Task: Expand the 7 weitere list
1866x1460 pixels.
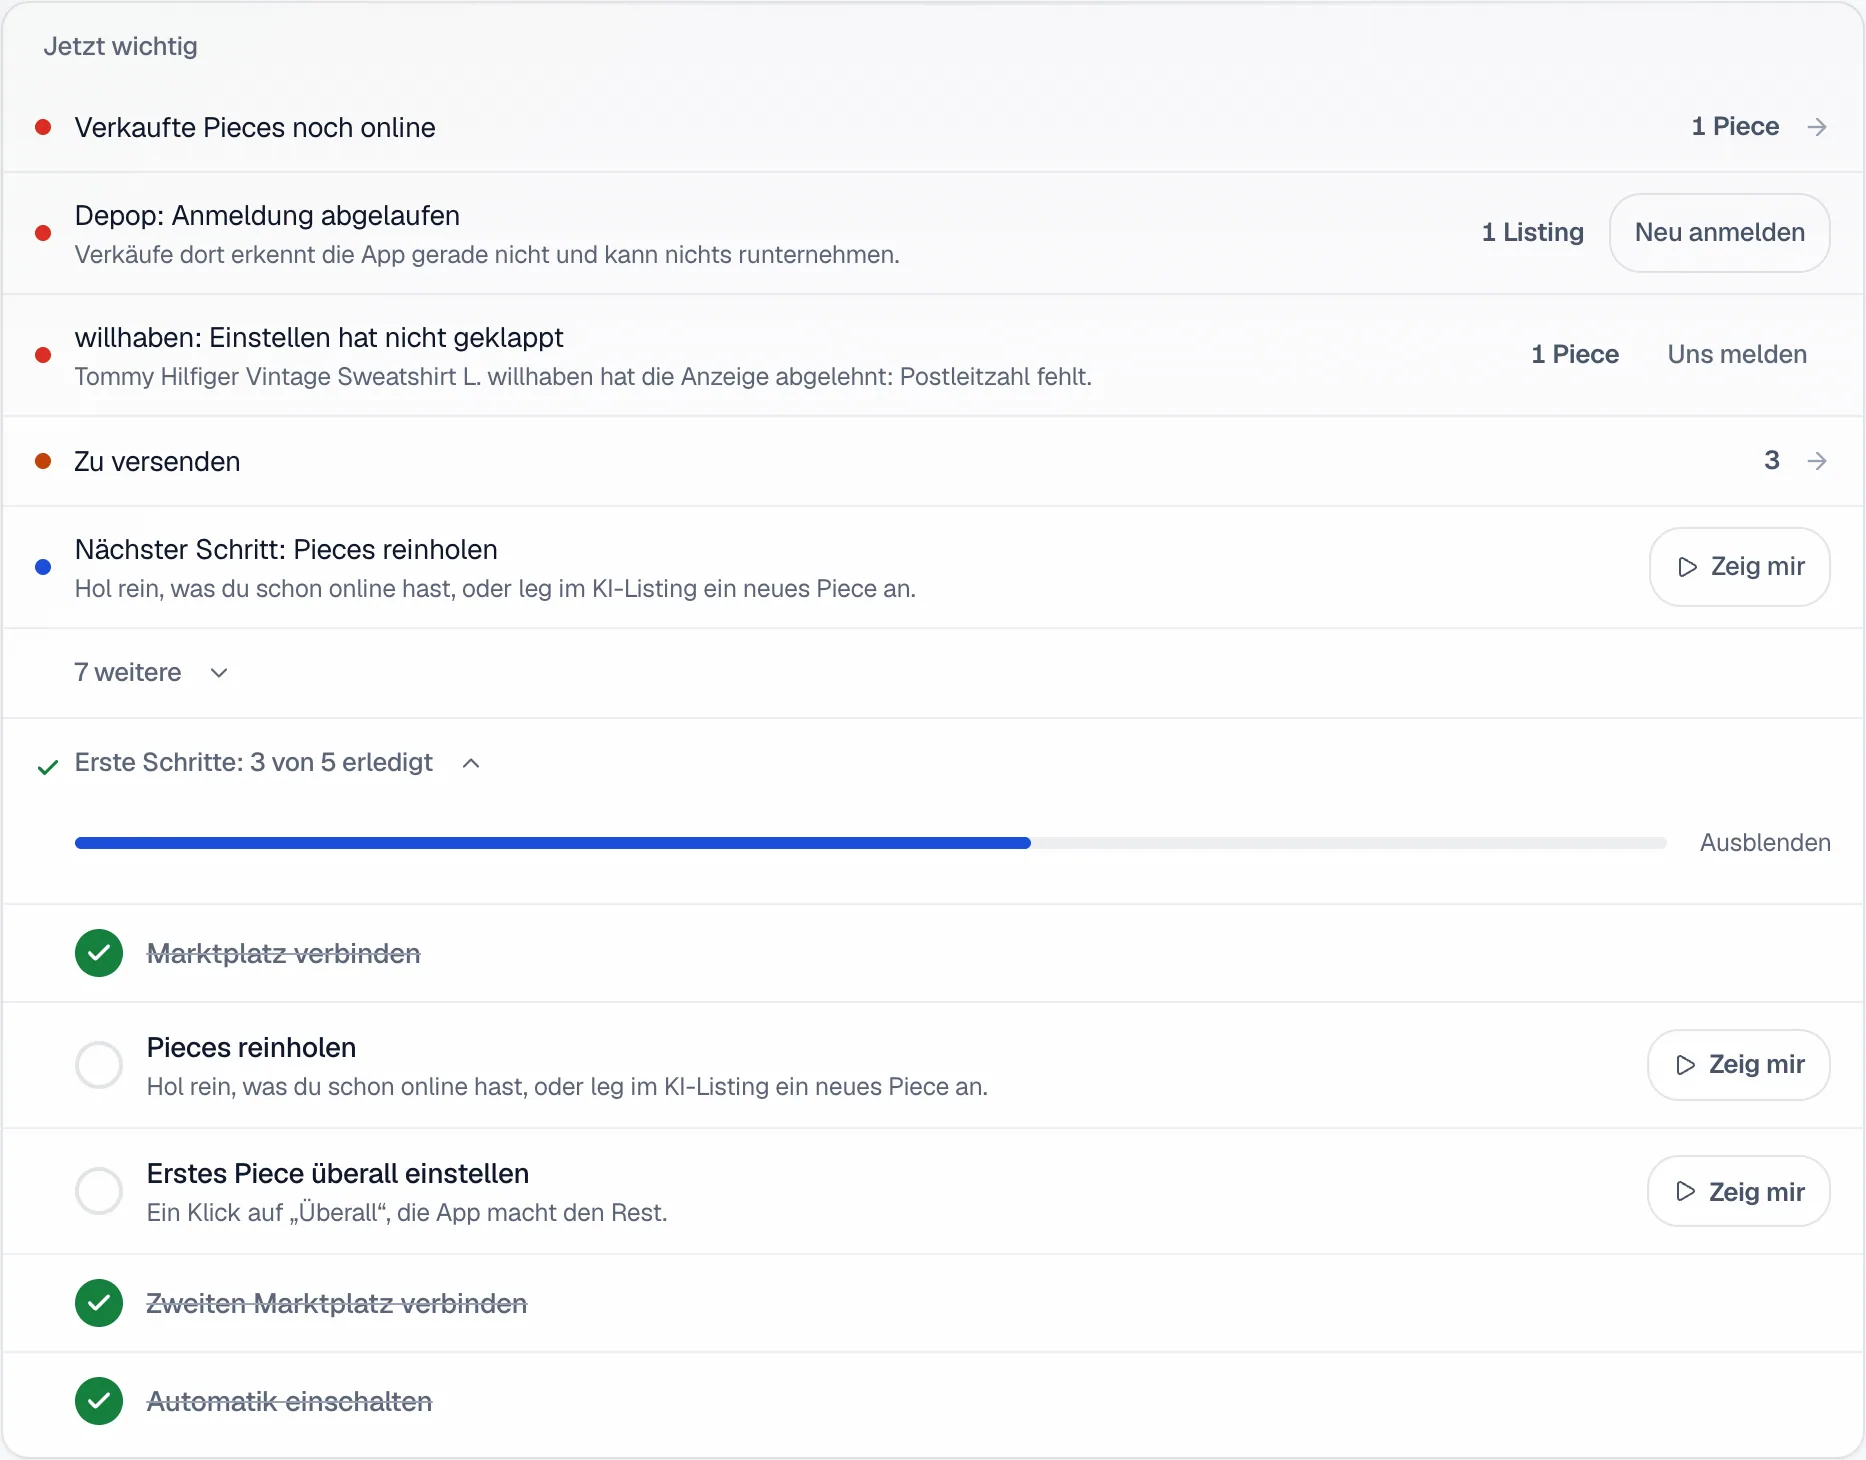Action: pyautogui.click(x=151, y=673)
